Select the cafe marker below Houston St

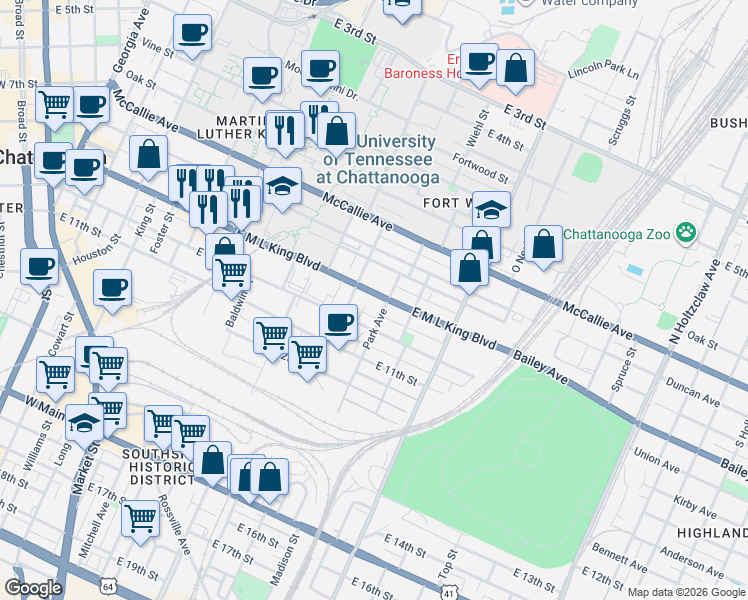112,290
